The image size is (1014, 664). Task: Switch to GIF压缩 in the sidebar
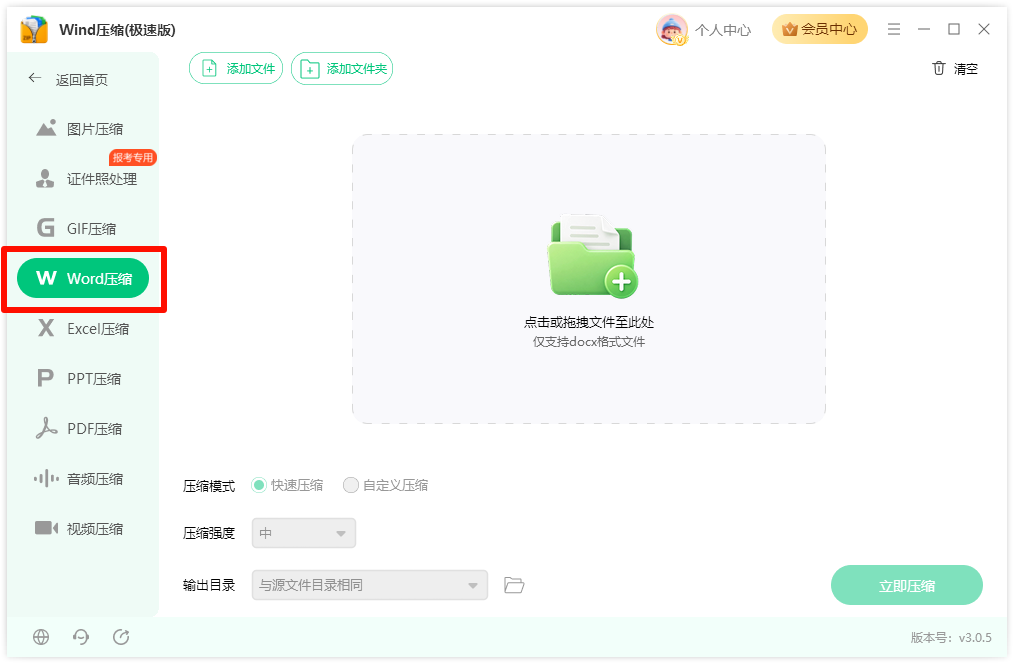coord(83,229)
